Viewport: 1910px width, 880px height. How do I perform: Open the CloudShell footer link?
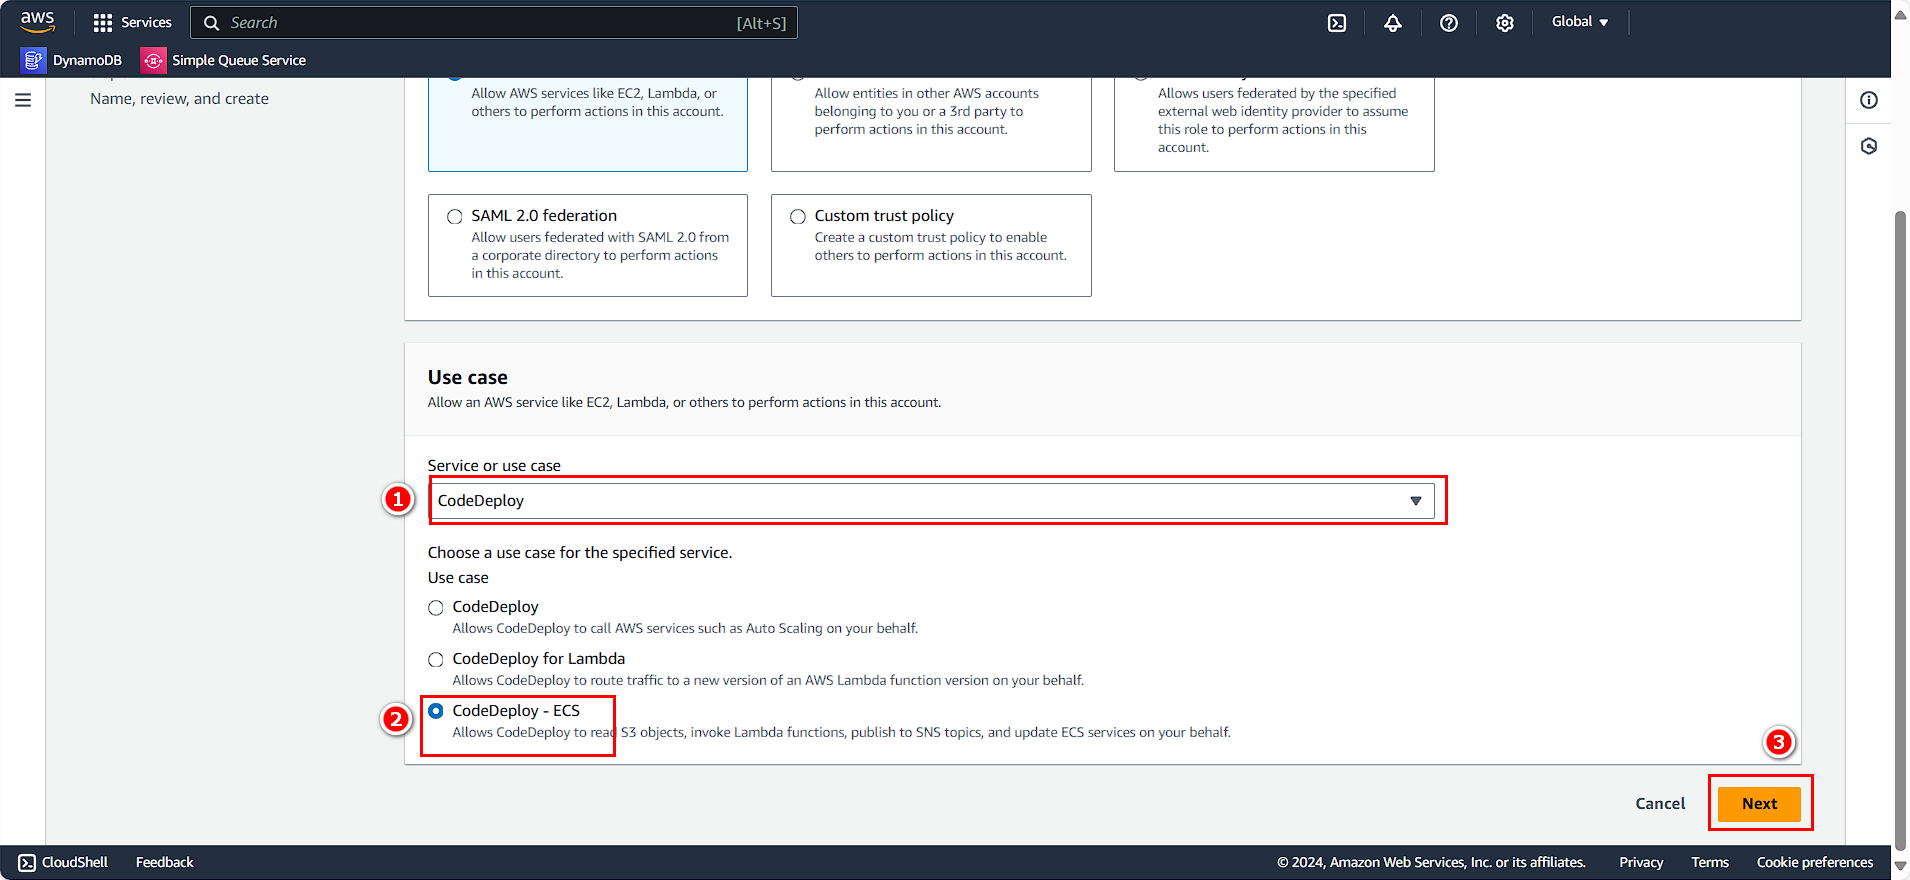(x=75, y=862)
